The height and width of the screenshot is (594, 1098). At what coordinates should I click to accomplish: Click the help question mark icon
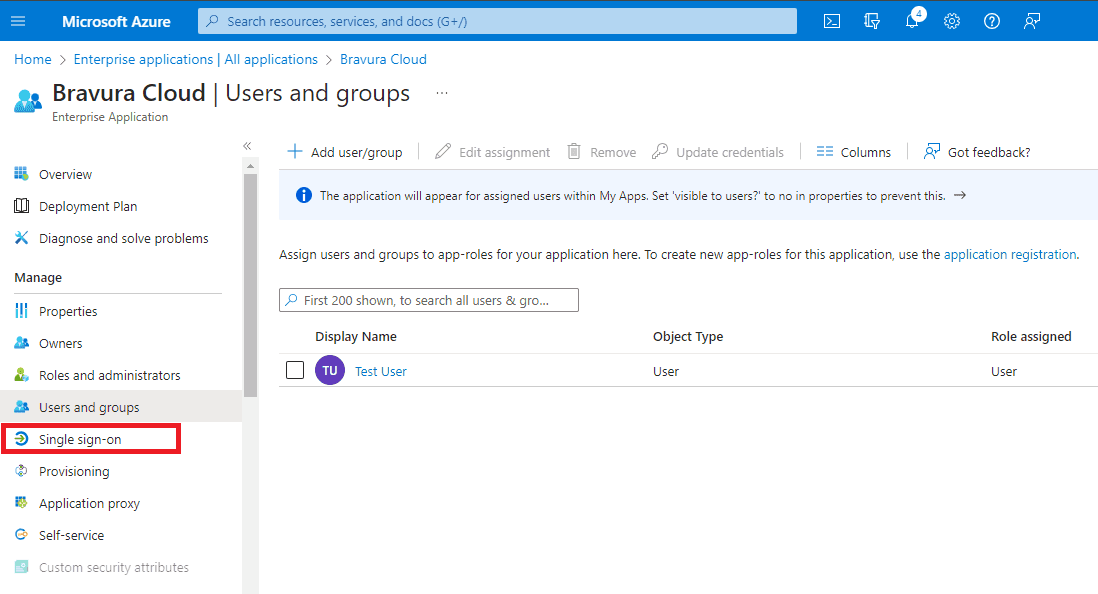992,21
